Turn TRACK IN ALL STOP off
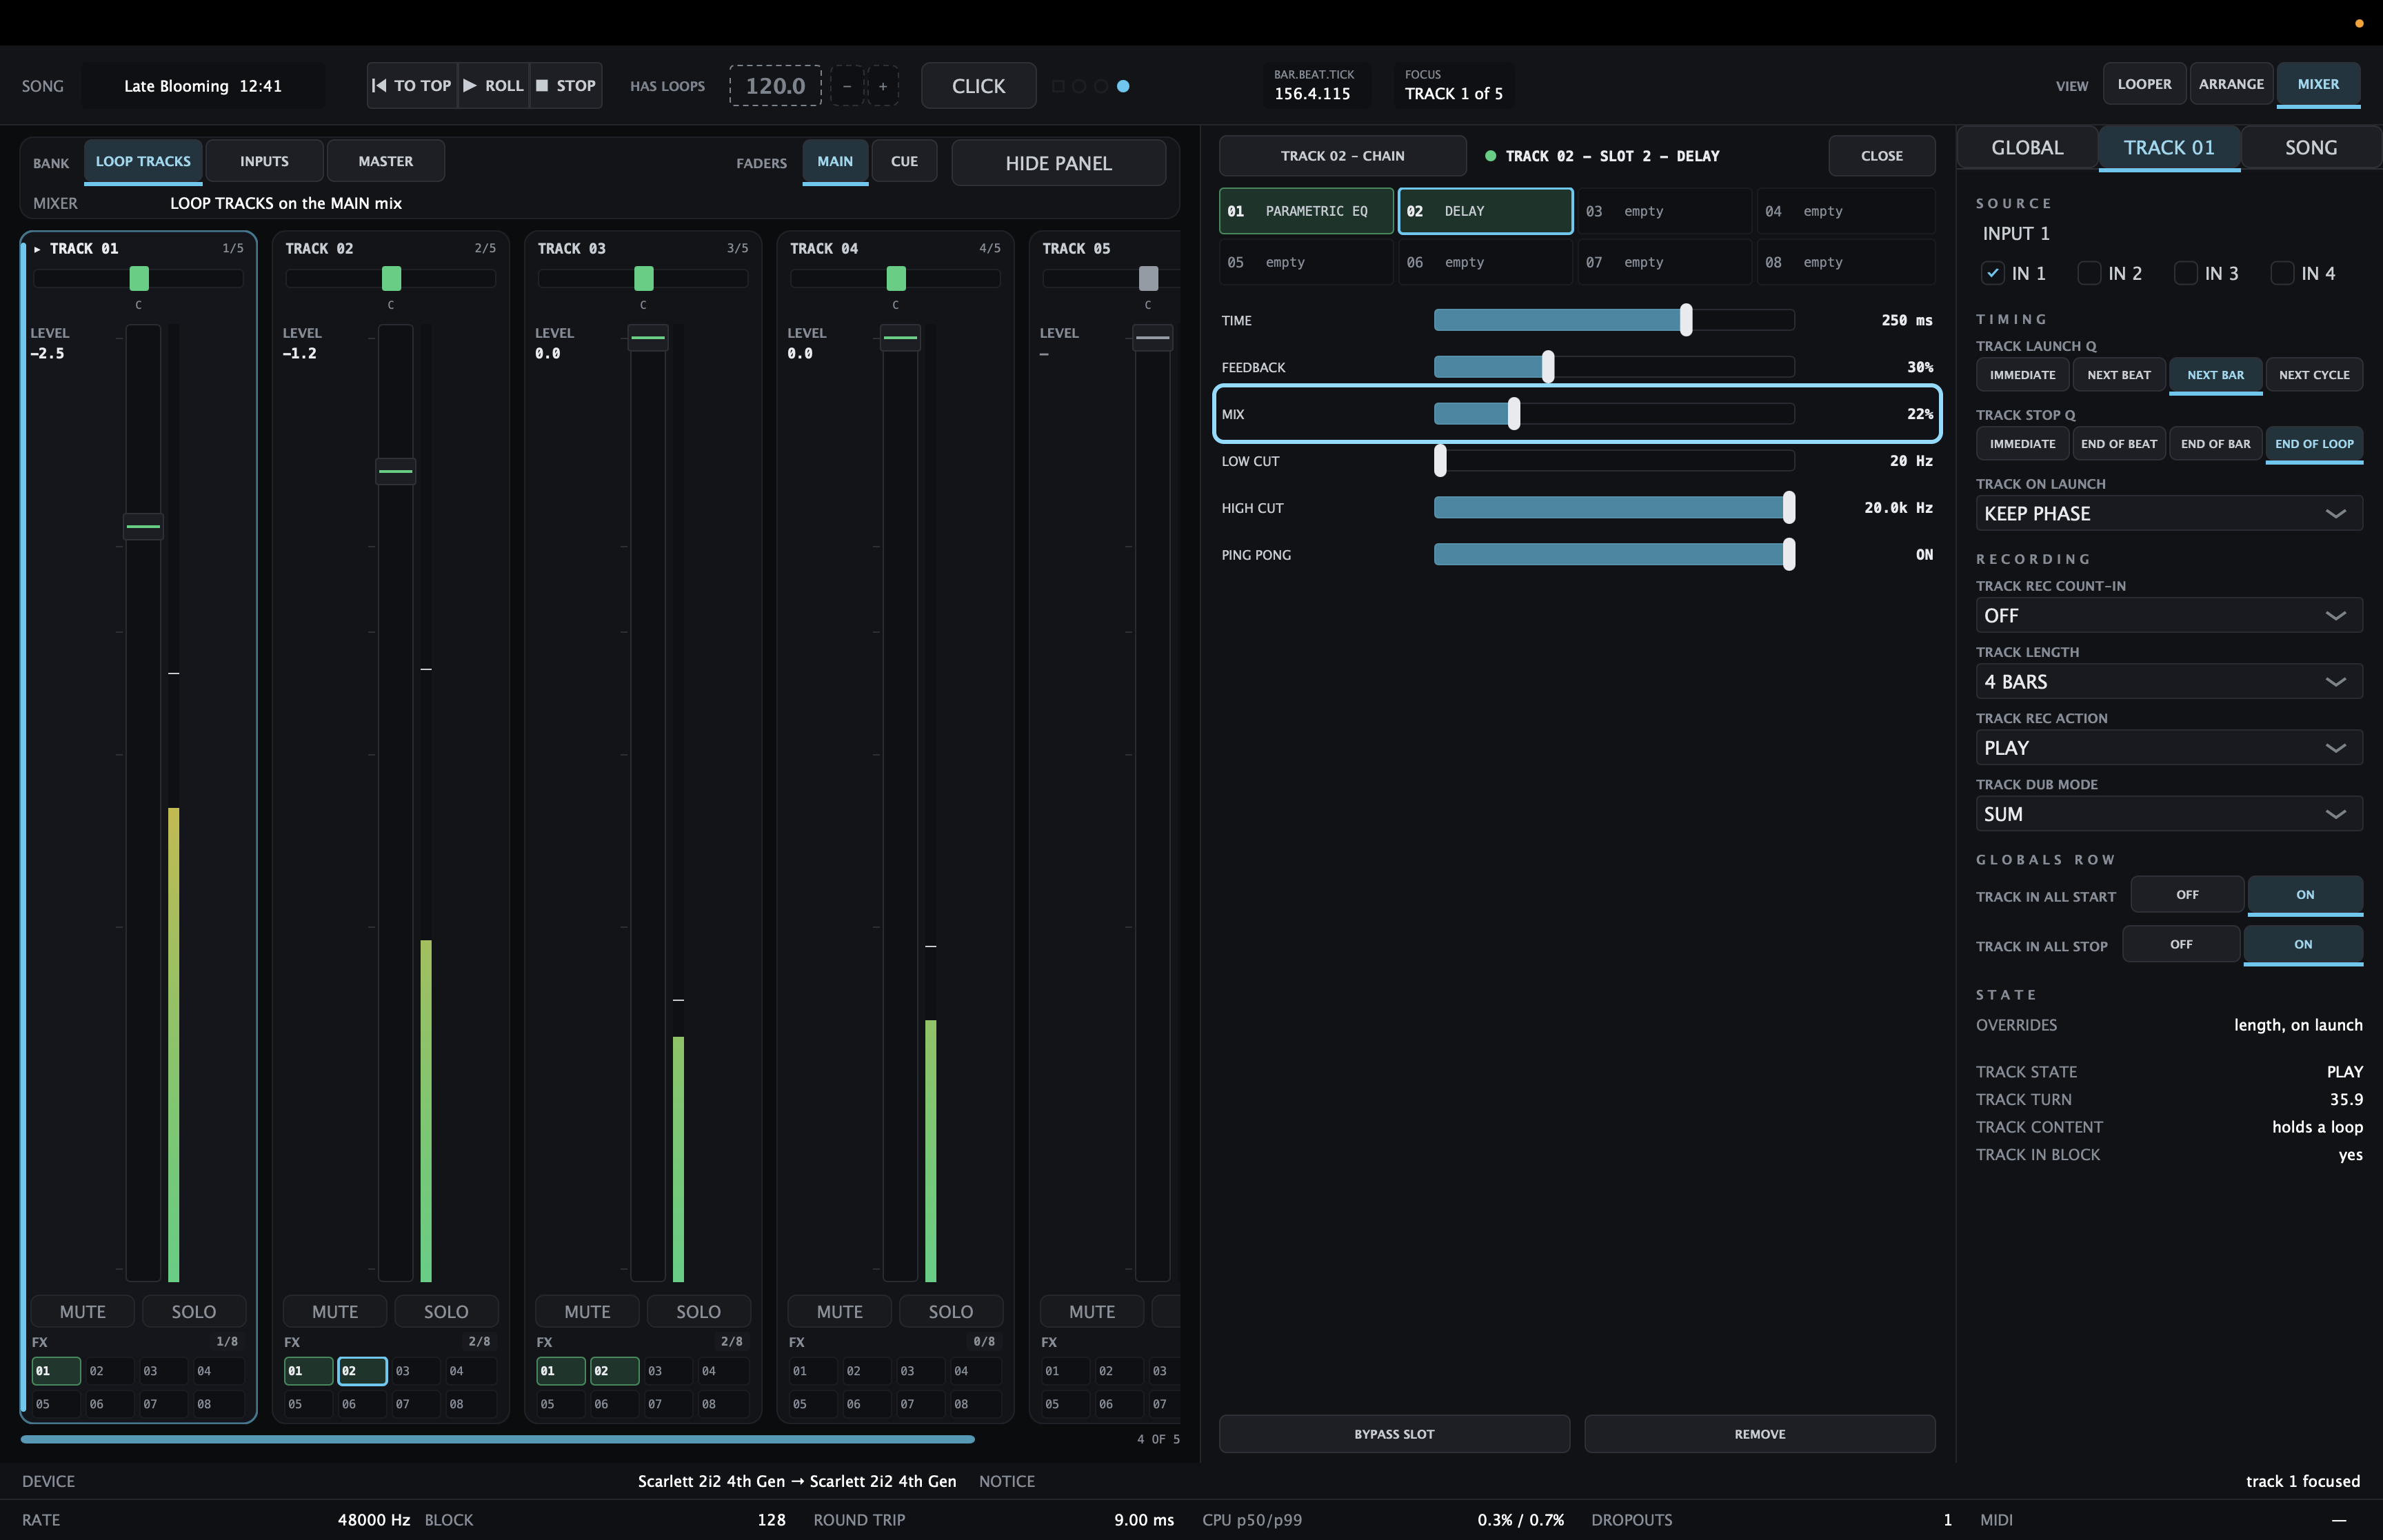 point(2181,944)
